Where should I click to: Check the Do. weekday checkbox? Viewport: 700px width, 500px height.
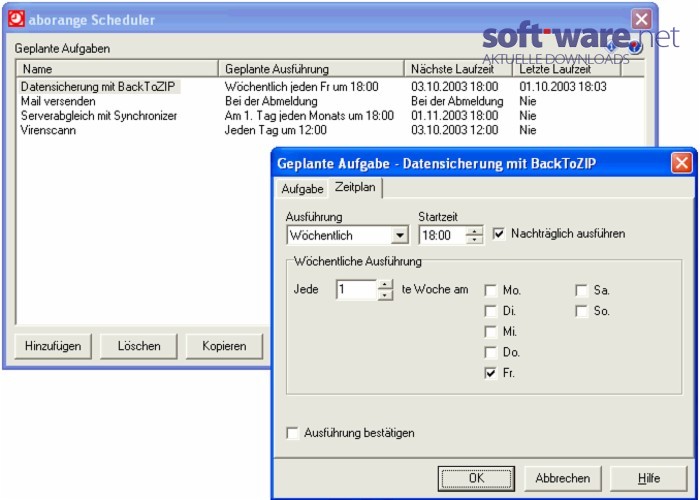[491, 353]
